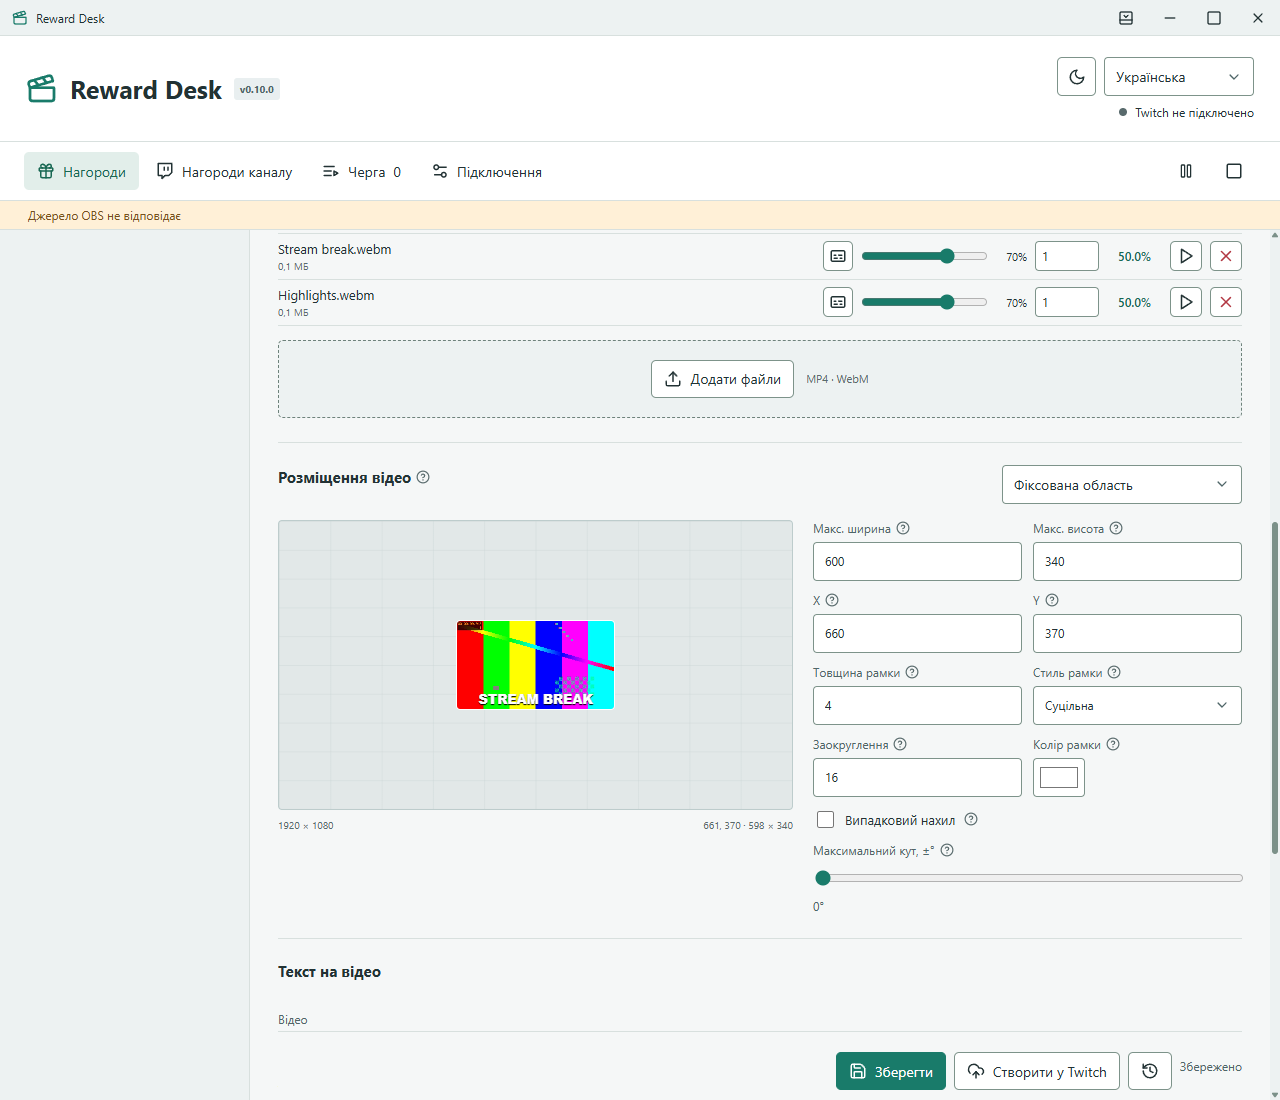Click weight field for Highlights.webm
This screenshot has height=1100, width=1280.
click(x=1067, y=302)
